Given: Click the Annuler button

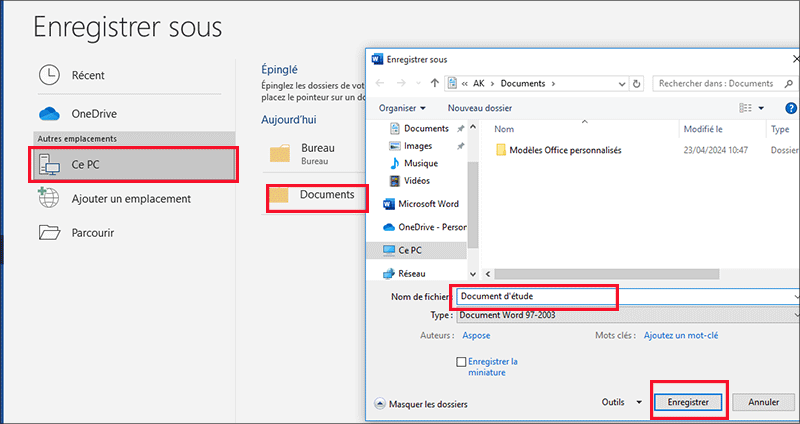Looking at the screenshot, I should click(763, 402).
